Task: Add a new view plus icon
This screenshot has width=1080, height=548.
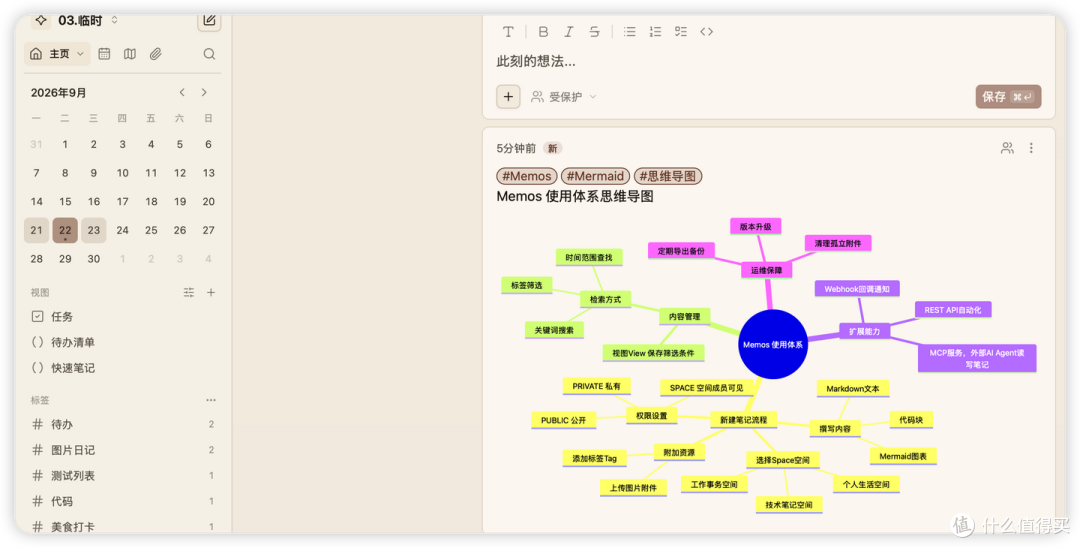Action: 211,293
